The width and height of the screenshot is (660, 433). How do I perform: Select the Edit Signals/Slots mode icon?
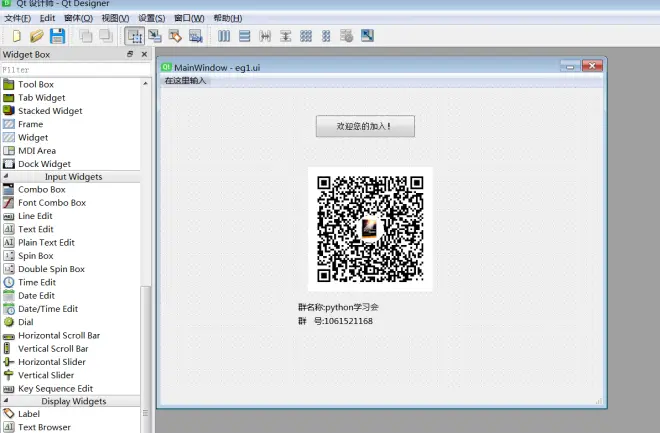pyautogui.click(x=155, y=36)
